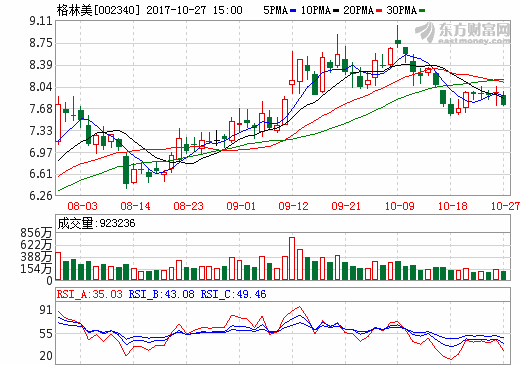
Task: Click the green 30PMA legend swatch
Action: (422, 11)
